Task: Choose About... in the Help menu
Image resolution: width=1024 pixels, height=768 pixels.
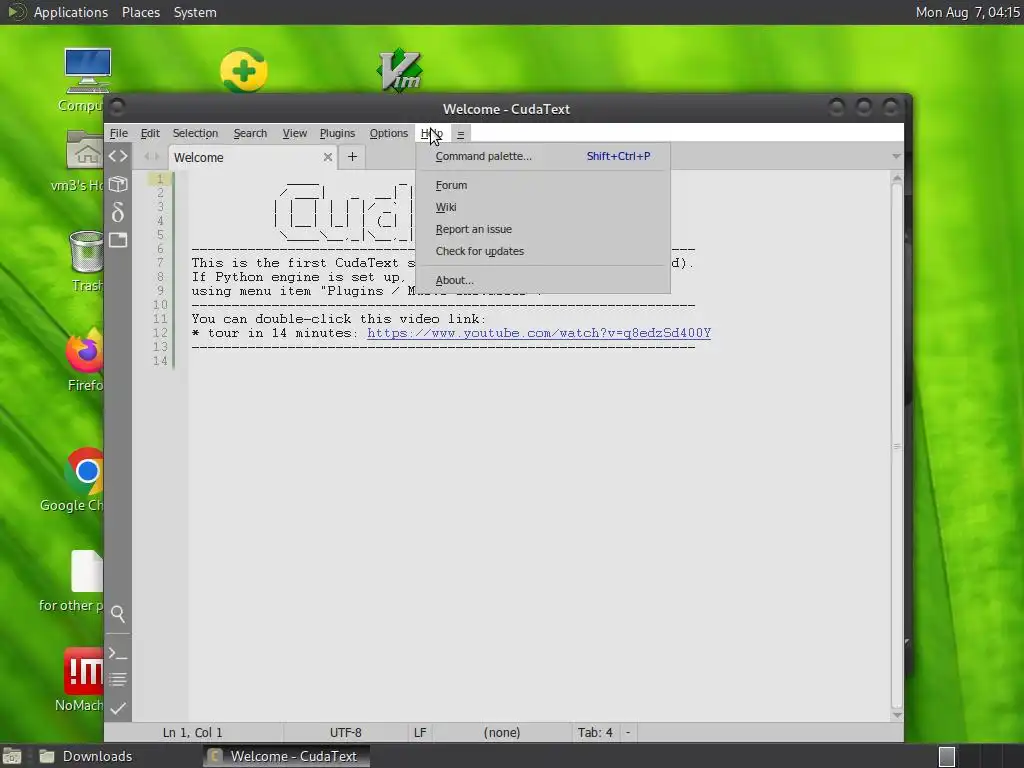Action: pos(543,280)
